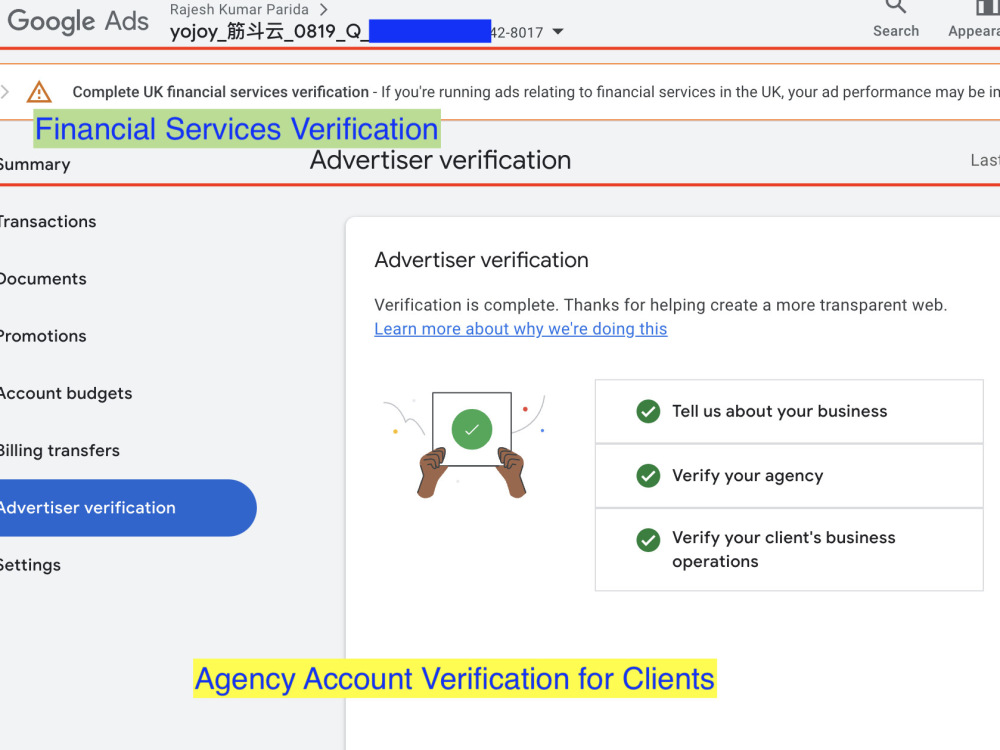
Task: Open Verify your client's business operations step
Action: pos(789,550)
